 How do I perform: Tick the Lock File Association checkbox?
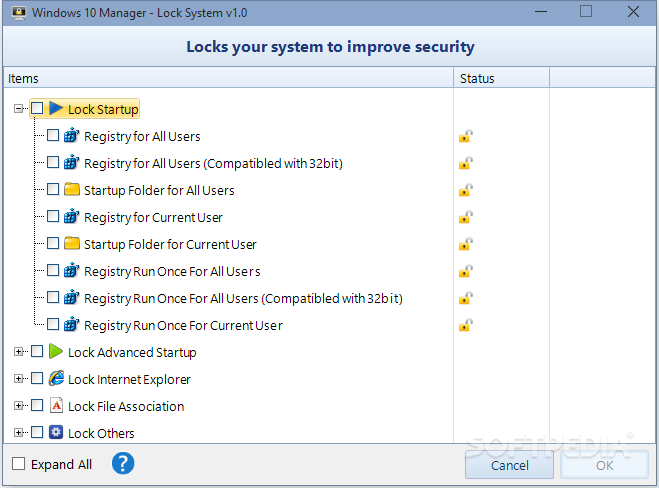point(37,405)
